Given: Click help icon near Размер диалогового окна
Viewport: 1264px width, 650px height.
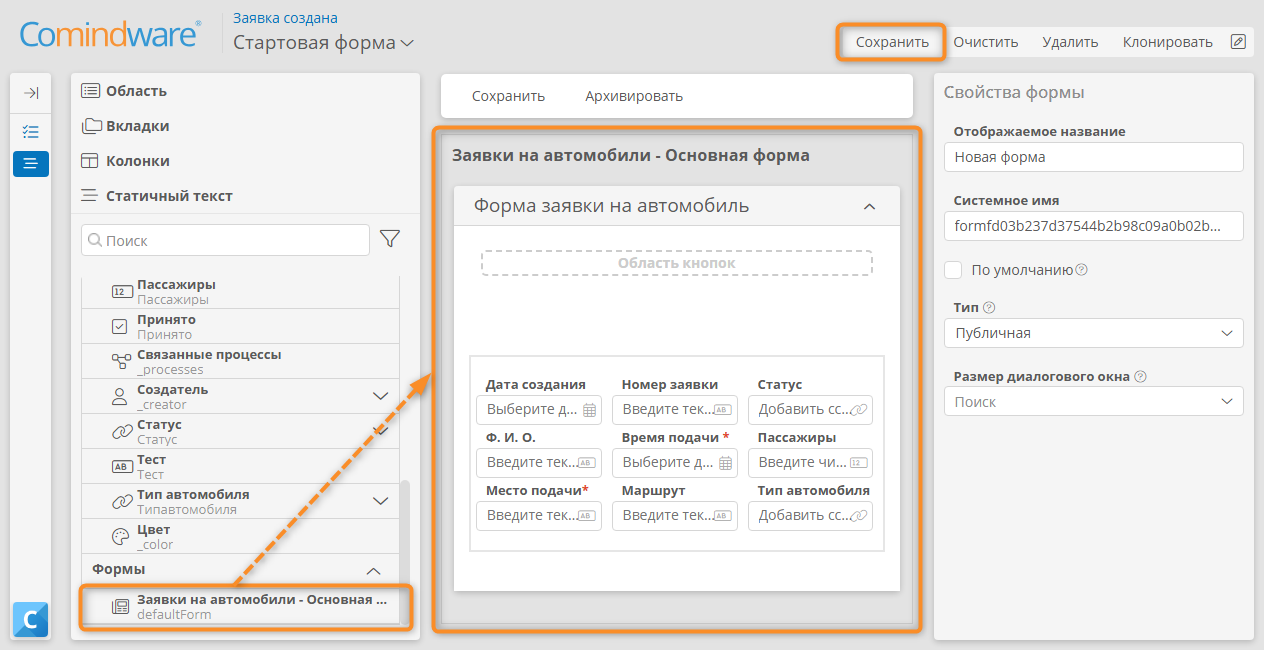Looking at the screenshot, I should (x=1141, y=377).
